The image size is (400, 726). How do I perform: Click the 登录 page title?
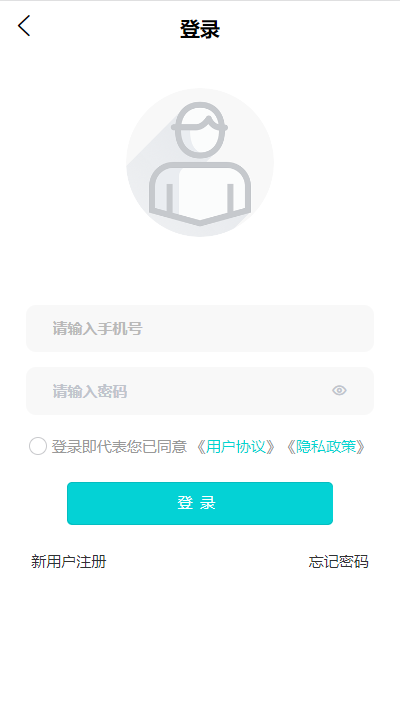point(200,29)
